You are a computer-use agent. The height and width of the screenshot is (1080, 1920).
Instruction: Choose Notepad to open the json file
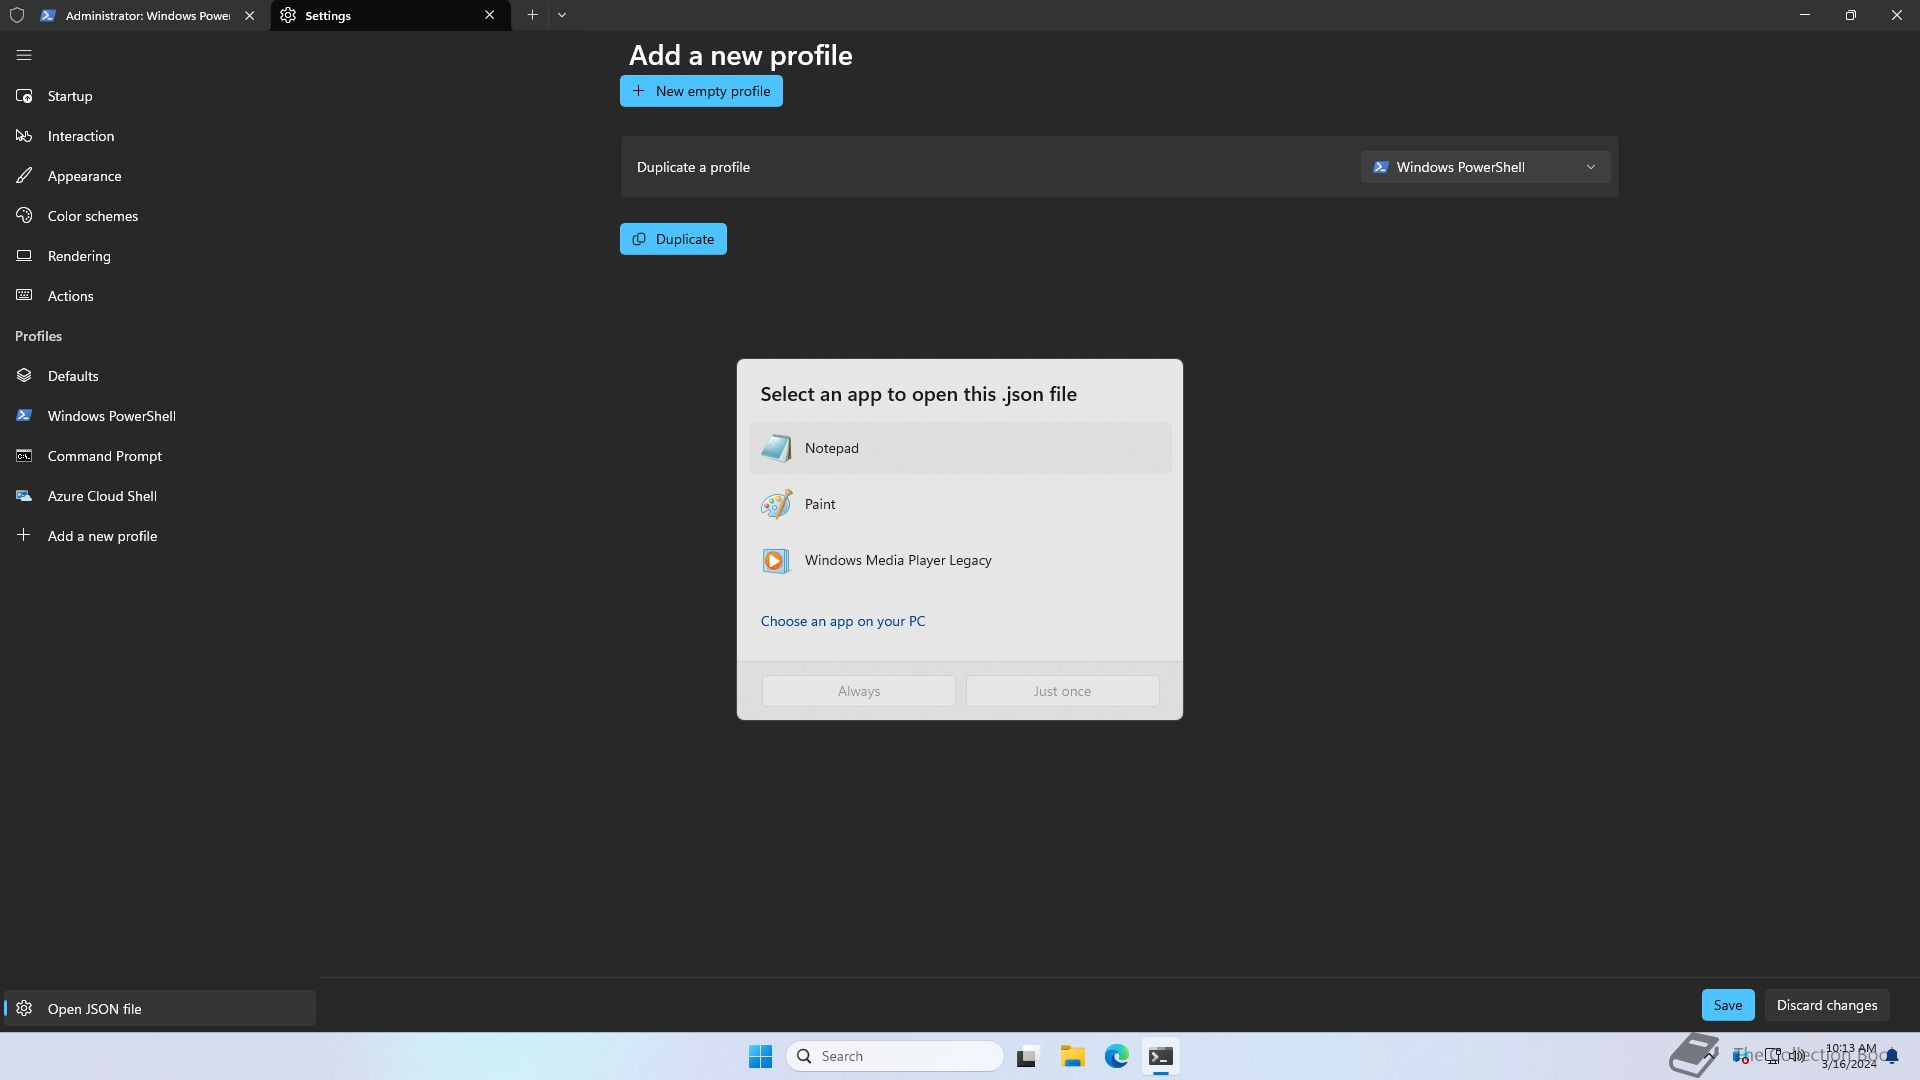[x=960, y=448]
